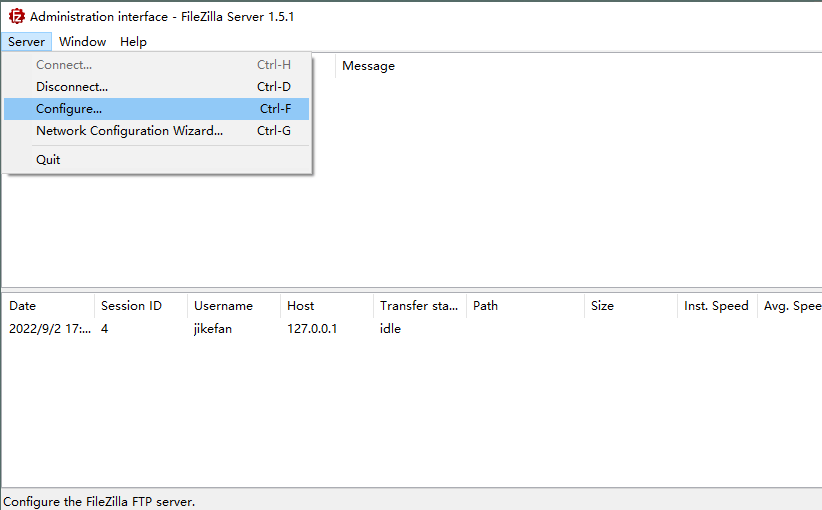Click the 127.0.0.1 host cell
Screen dimensions: 822x510
(x=312, y=329)
